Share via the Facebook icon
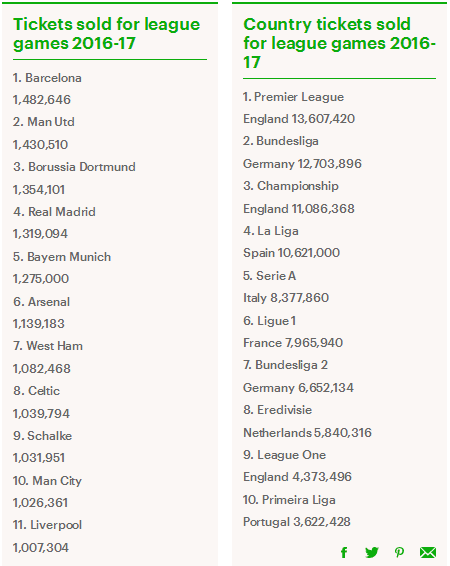 coord(344,552)
